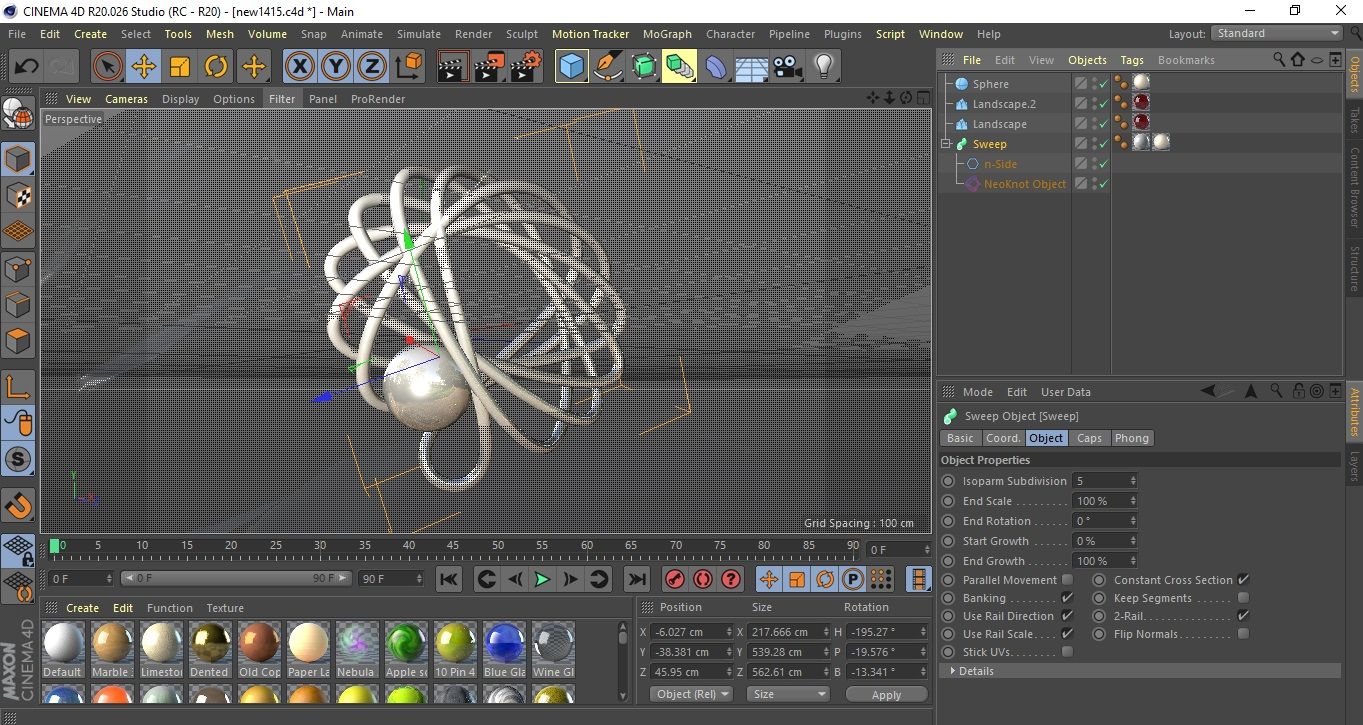Switch to the Caps tab
Image resolution: width=1363 pixels, height=725 pixels.
pos(1089,438)
